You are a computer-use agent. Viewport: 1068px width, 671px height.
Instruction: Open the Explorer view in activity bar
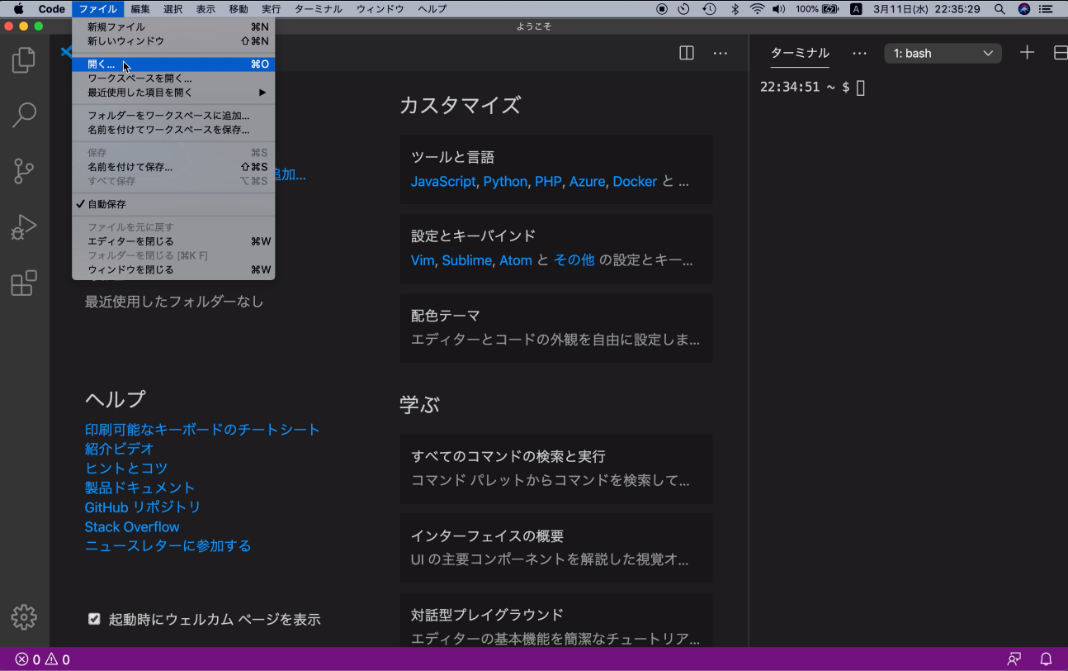pos(24,60)
